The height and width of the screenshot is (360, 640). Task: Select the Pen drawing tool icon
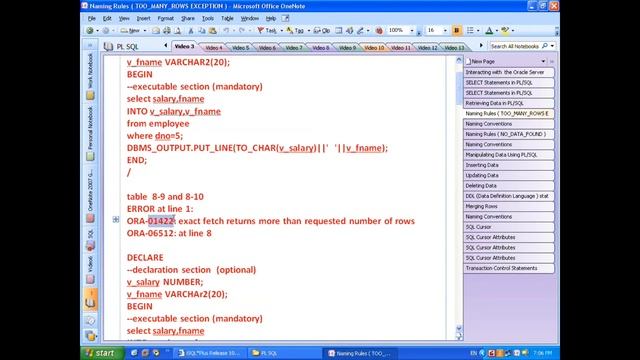tap(360, 31)
